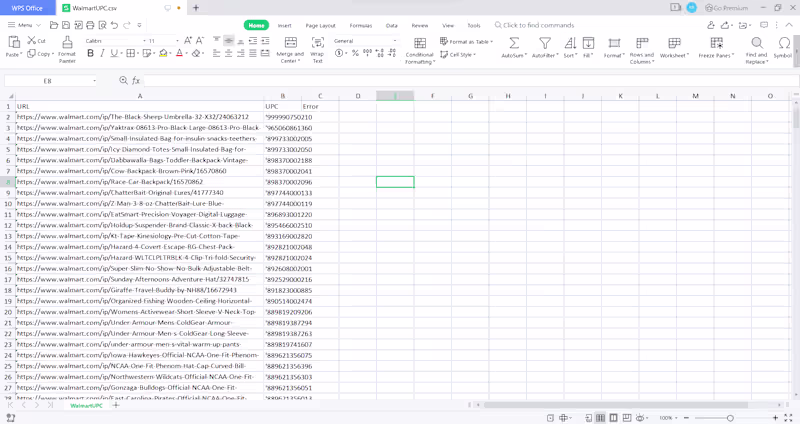The width and height of the screenshot is (800, 424).
Task: Open Cell Style dropdown
Action: click(458, 55)
